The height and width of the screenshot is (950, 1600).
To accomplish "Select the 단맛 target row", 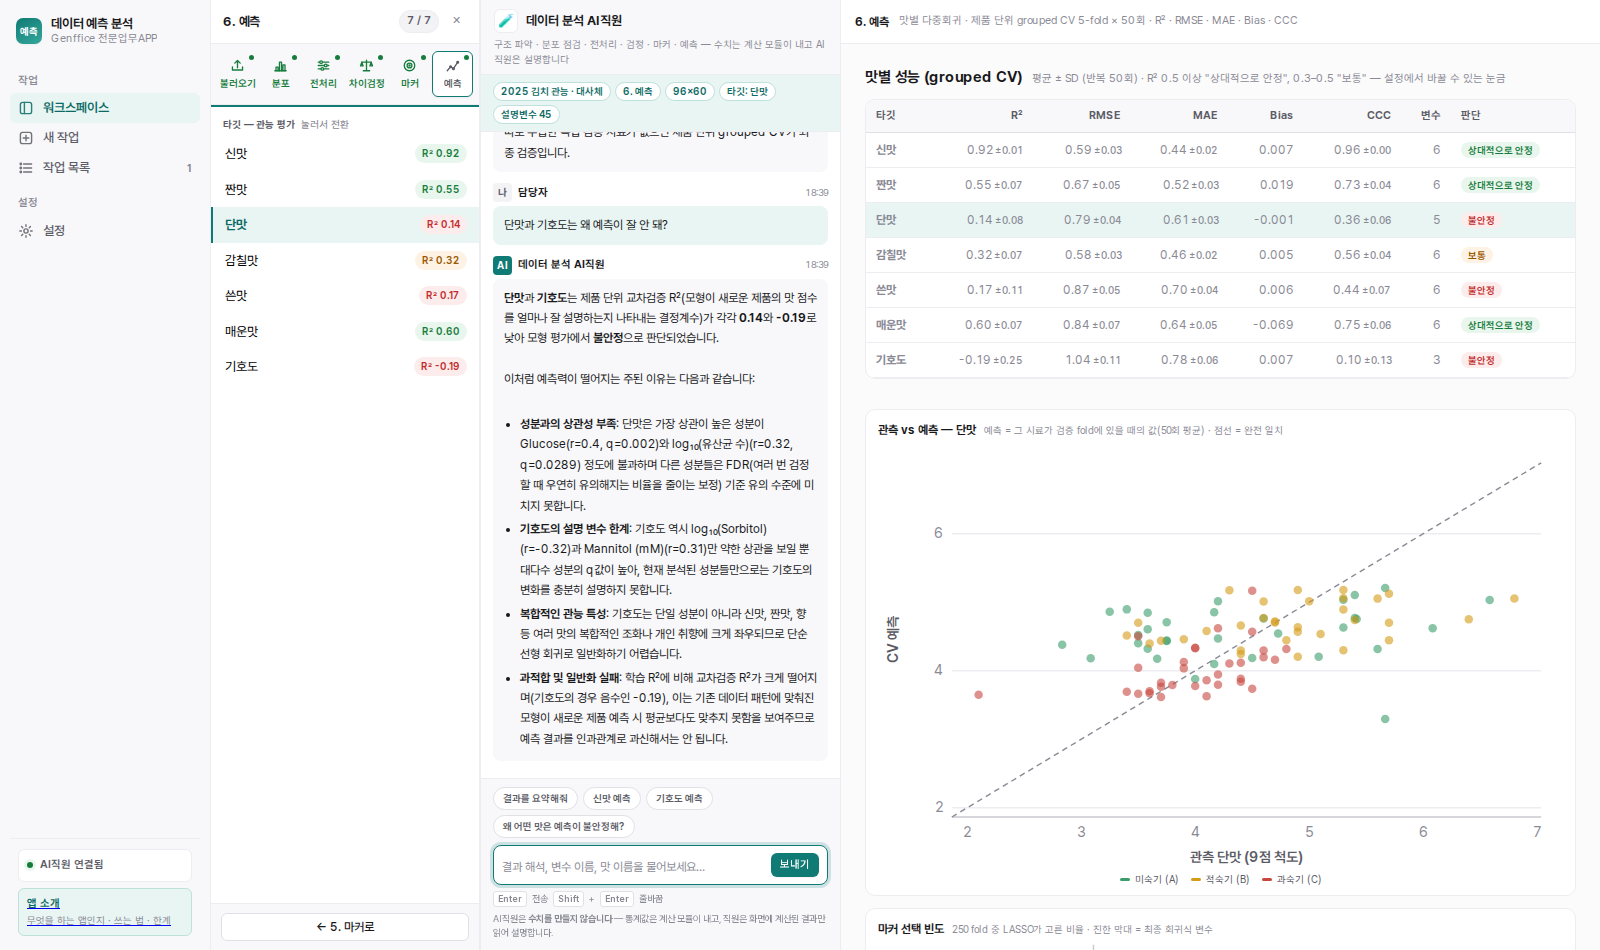I will pyautogui.click(x=345, y=224).
